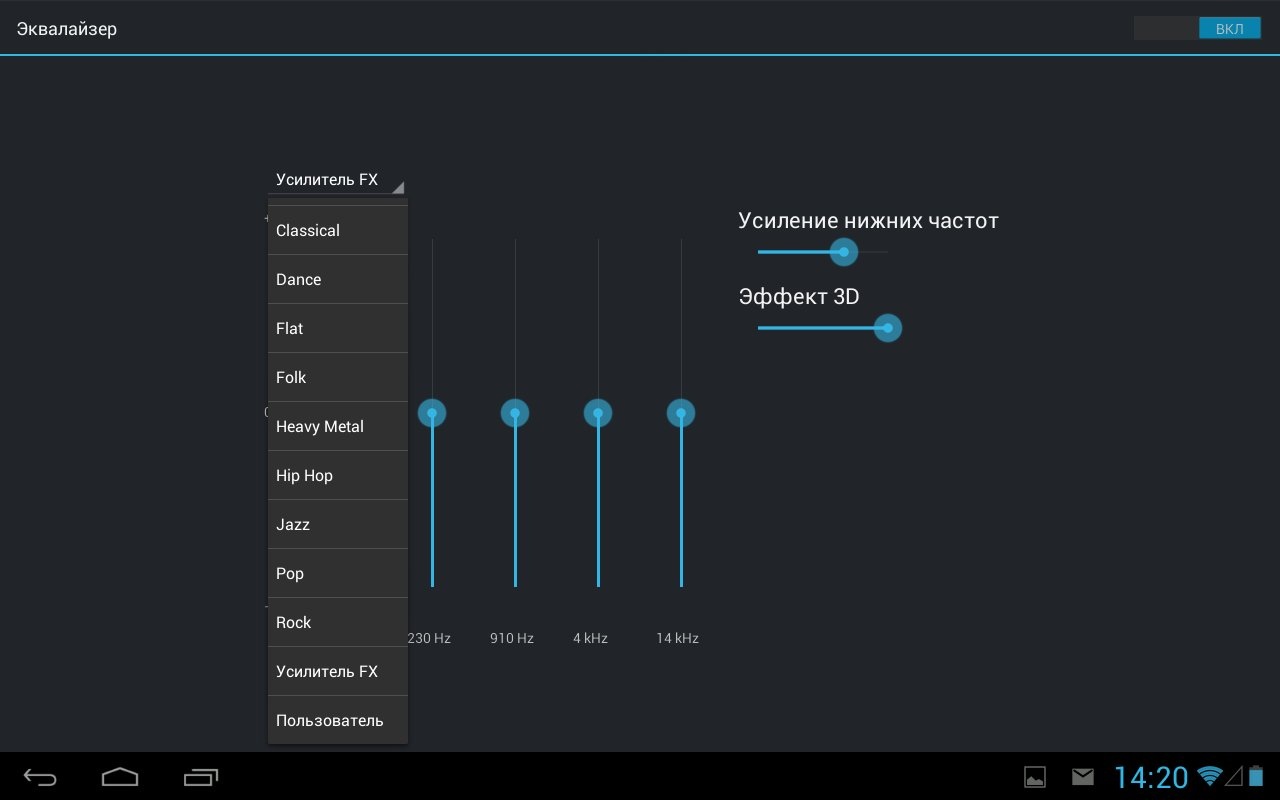Screen dimensions: 1280x800
Task: Open the picture notification icon
Action: click(1035, 777)
